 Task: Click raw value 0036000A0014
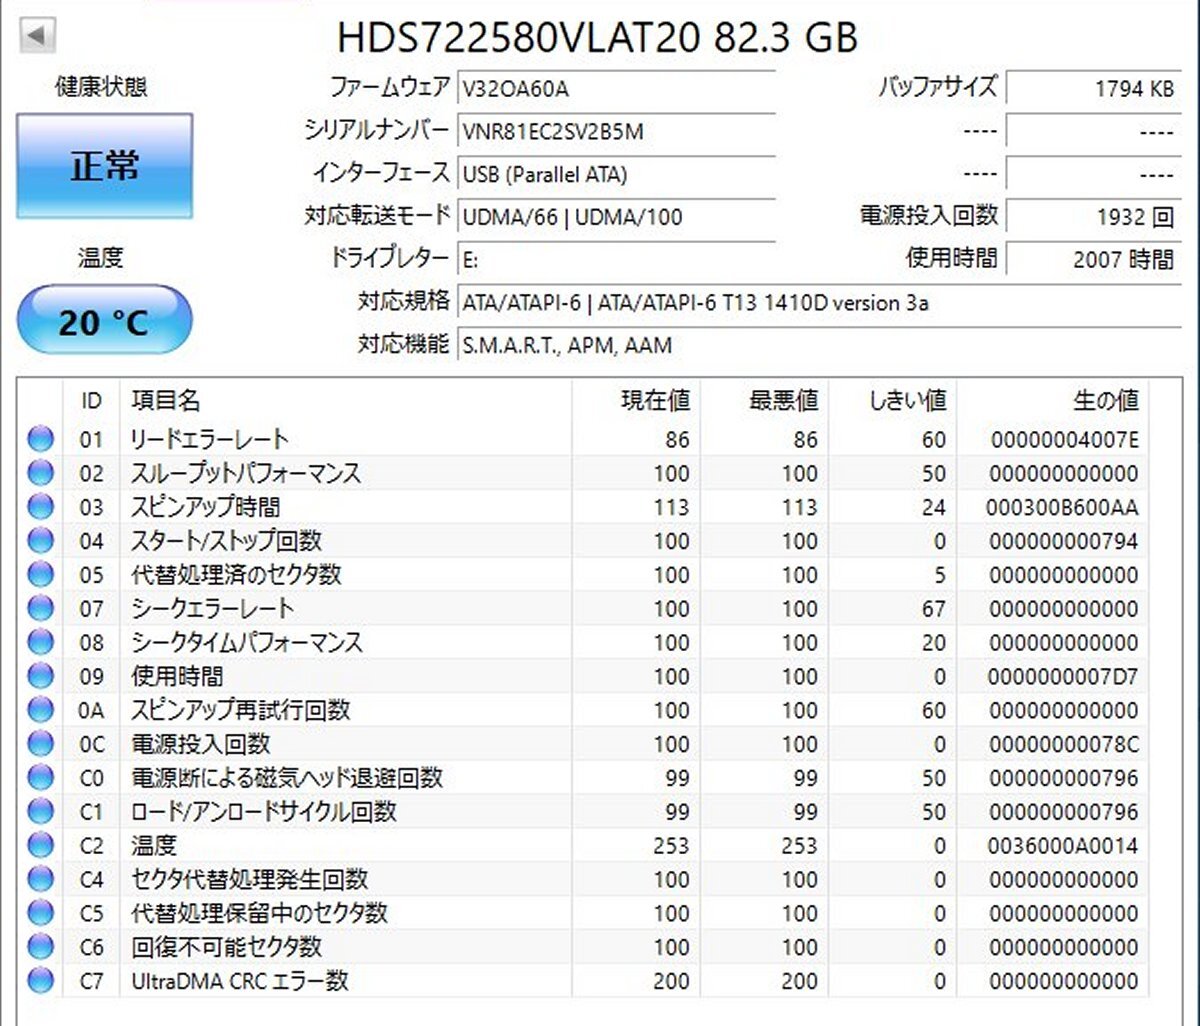[1063, 846]
